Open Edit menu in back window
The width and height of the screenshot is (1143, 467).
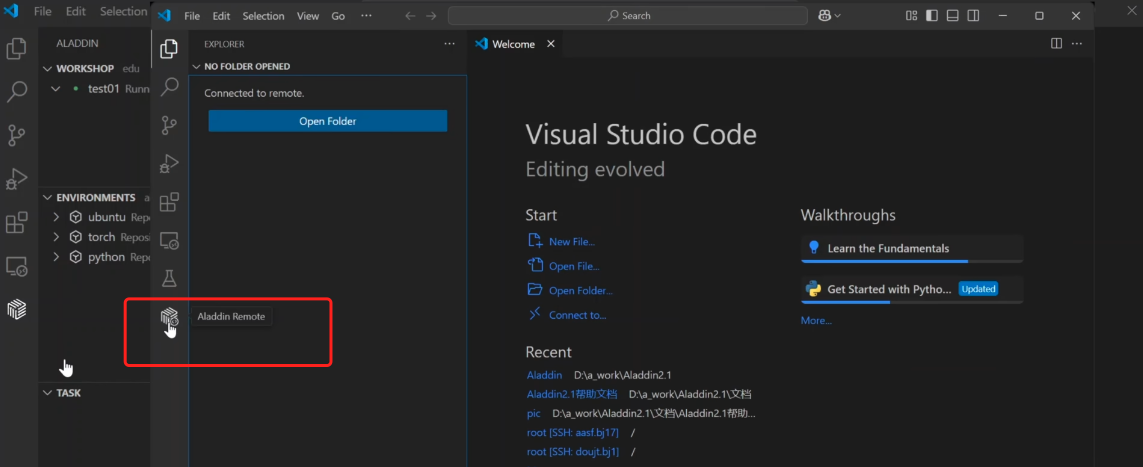coord(76,12)
